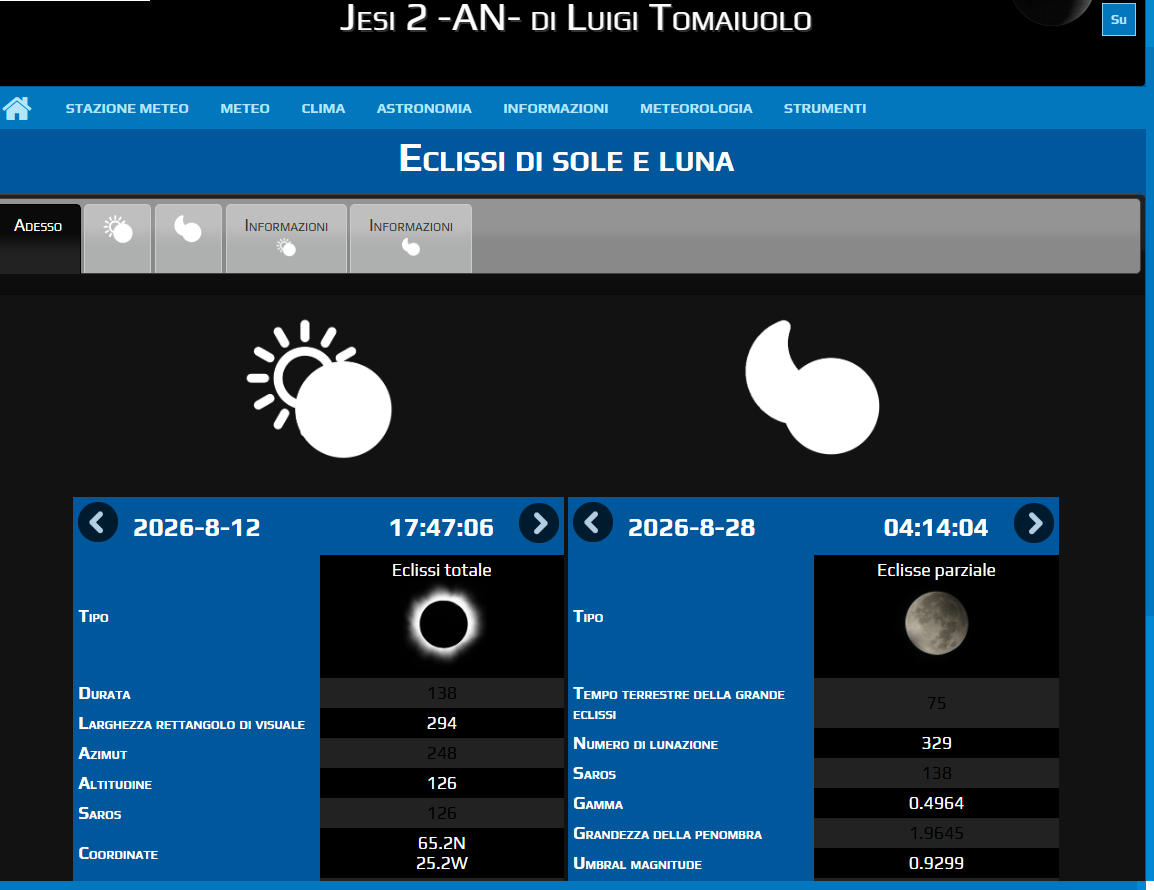Go to next solar eclipse arrow
Viewport: 1154px width, 890px height.
pyautogui.click(x=539, y=523)
